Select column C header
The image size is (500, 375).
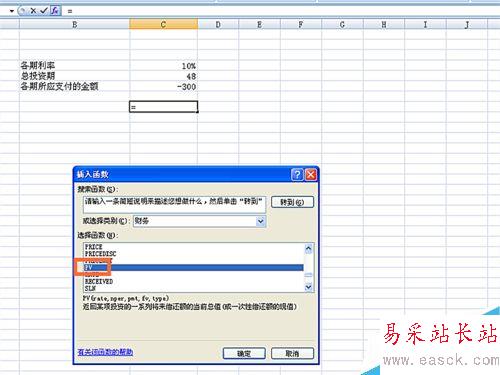[163, 24]
